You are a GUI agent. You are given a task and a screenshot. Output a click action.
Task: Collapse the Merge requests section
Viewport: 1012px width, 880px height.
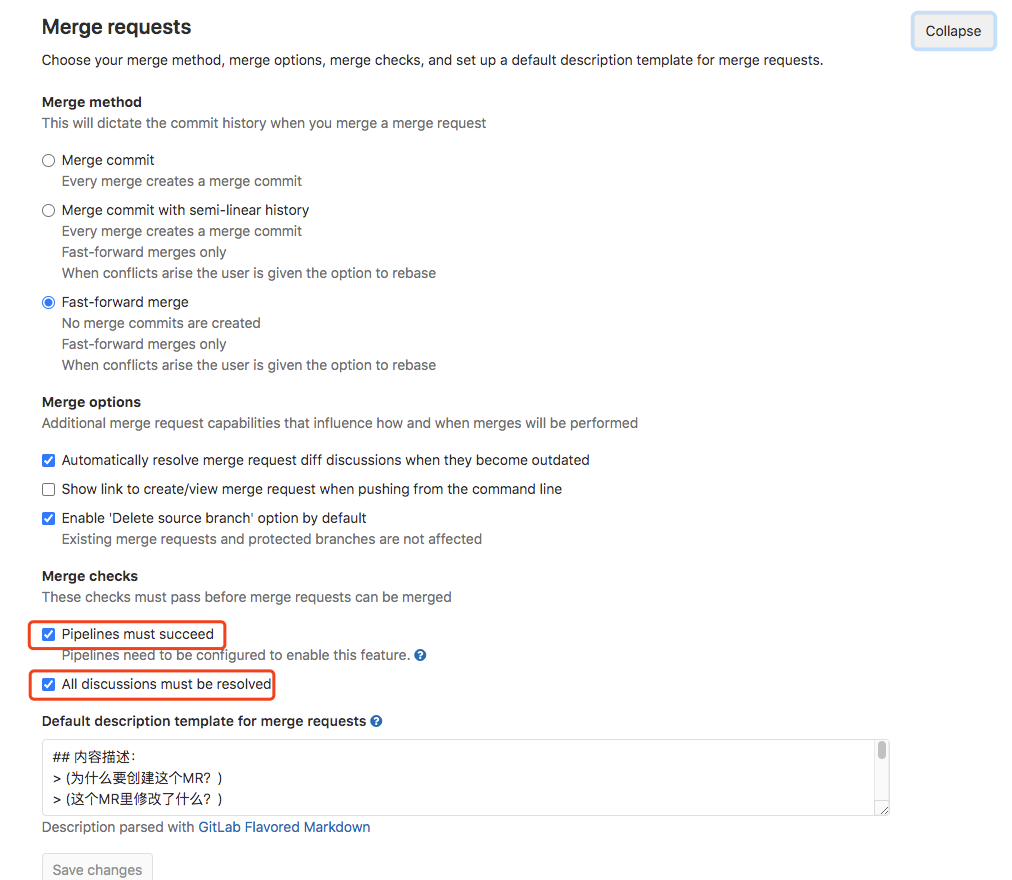[952, 31]
